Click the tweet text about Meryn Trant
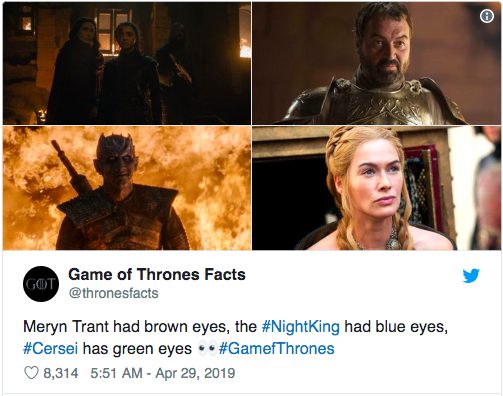503x396 pixels. pos(235,337)
